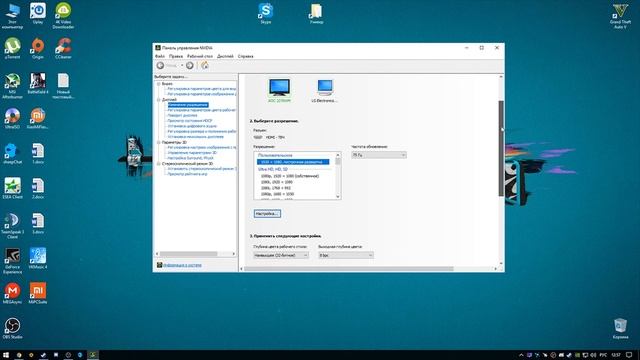Viewport: 640px width, 360px height.
Task: Open the 2.docx file on desktop
Action: 38,188
